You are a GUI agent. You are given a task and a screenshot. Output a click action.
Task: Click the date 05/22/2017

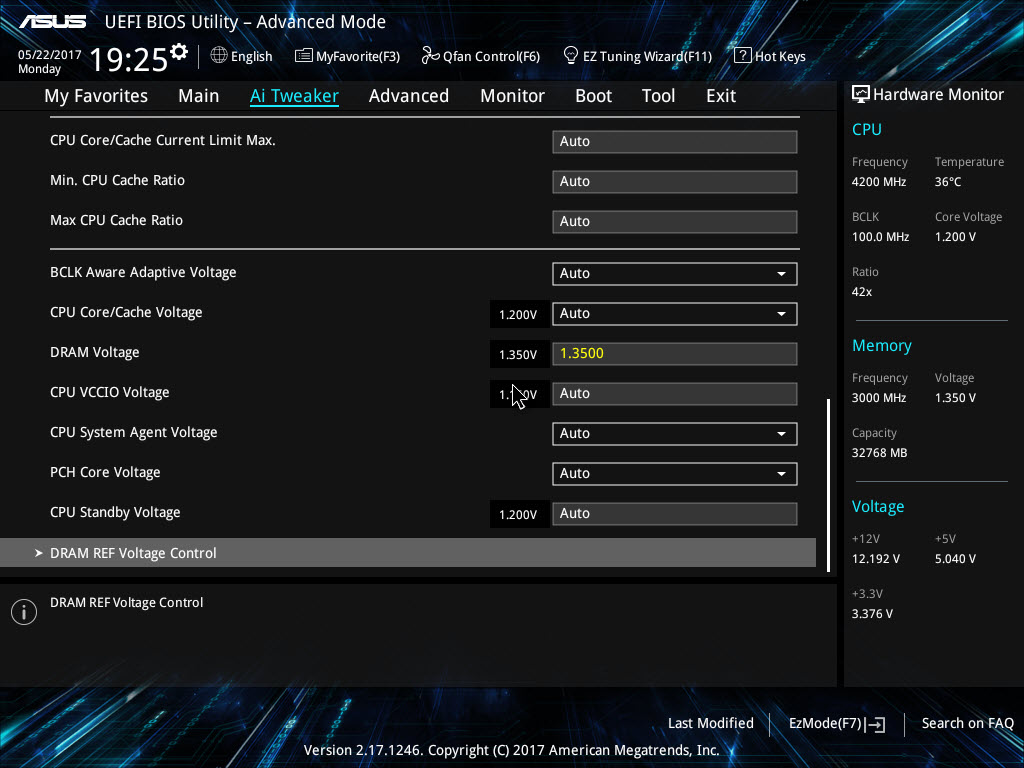[x=50, y=55]
